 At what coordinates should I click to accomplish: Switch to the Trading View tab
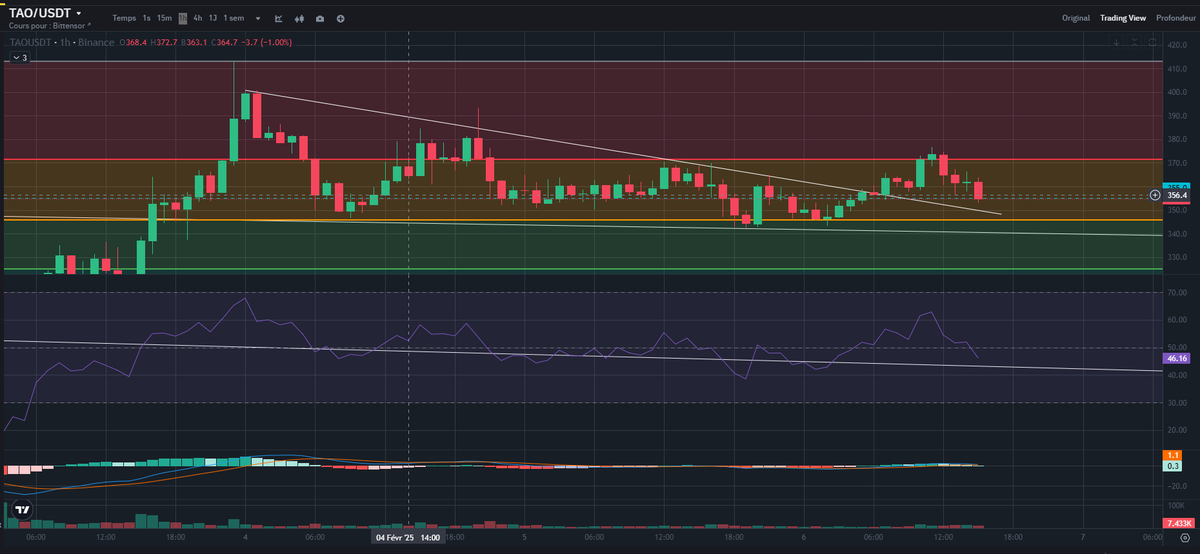pos(1123,18)
